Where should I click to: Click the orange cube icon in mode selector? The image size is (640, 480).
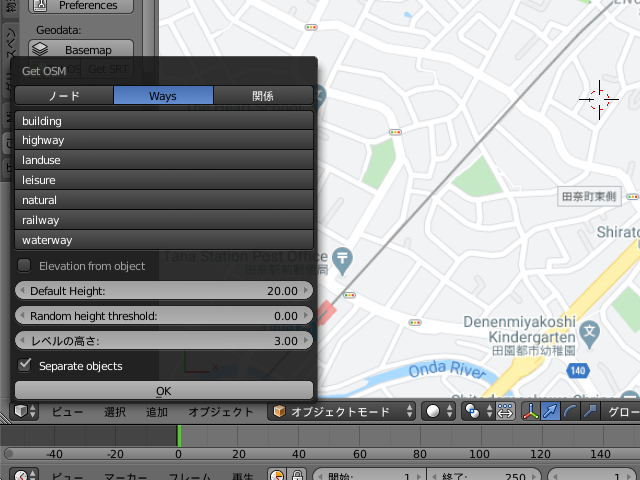pos(279,411)
